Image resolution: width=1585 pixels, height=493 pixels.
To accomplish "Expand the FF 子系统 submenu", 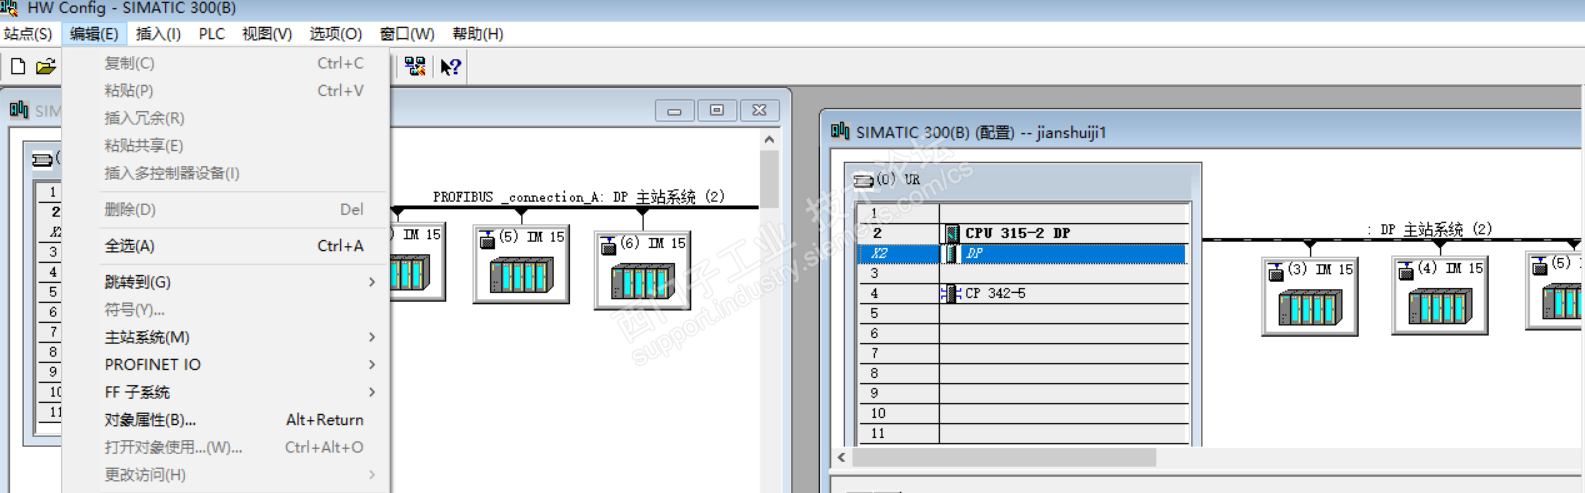I will point(226,392).
